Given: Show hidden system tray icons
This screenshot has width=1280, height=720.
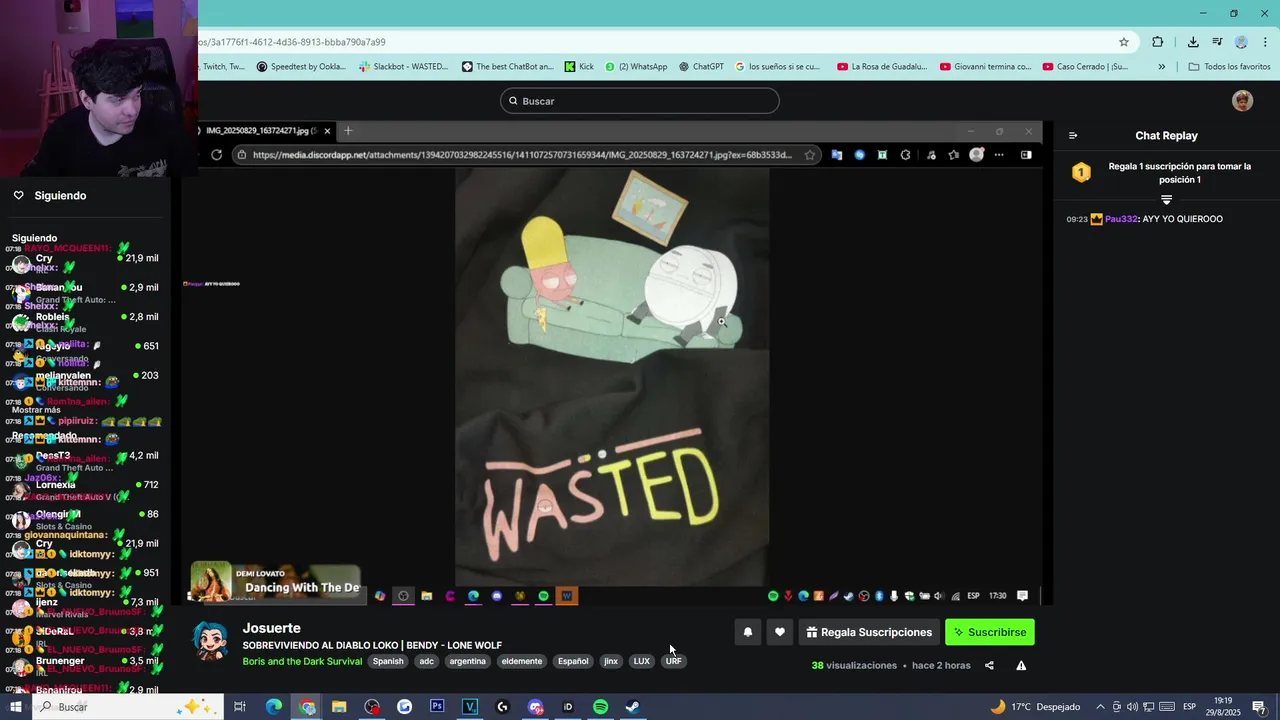Looking at the screenshot, I should [x=1100, y=707].
